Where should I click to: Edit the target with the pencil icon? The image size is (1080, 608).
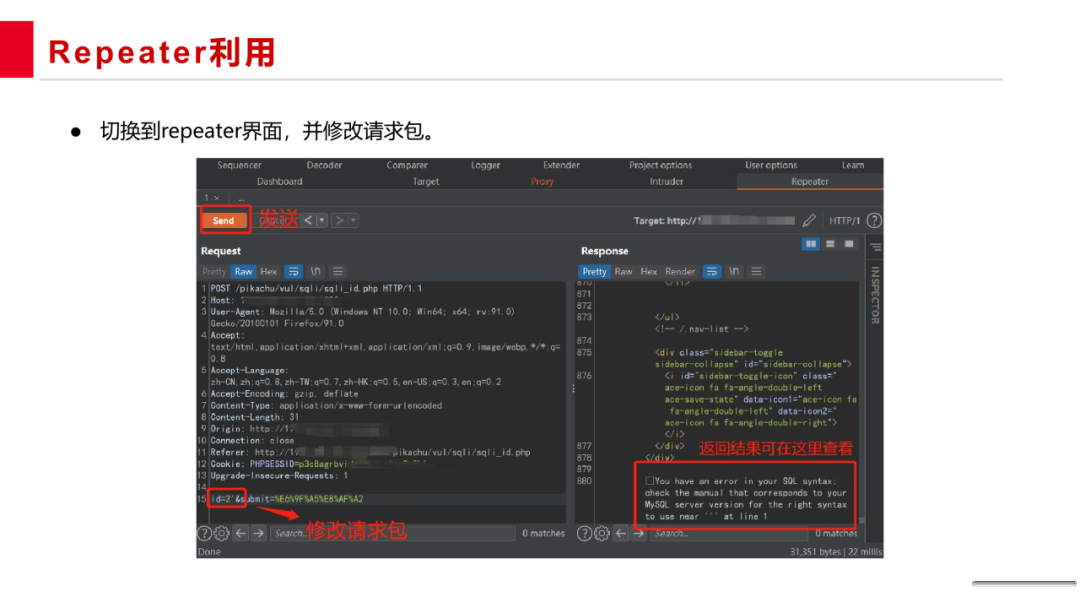[x=809, y=220]
